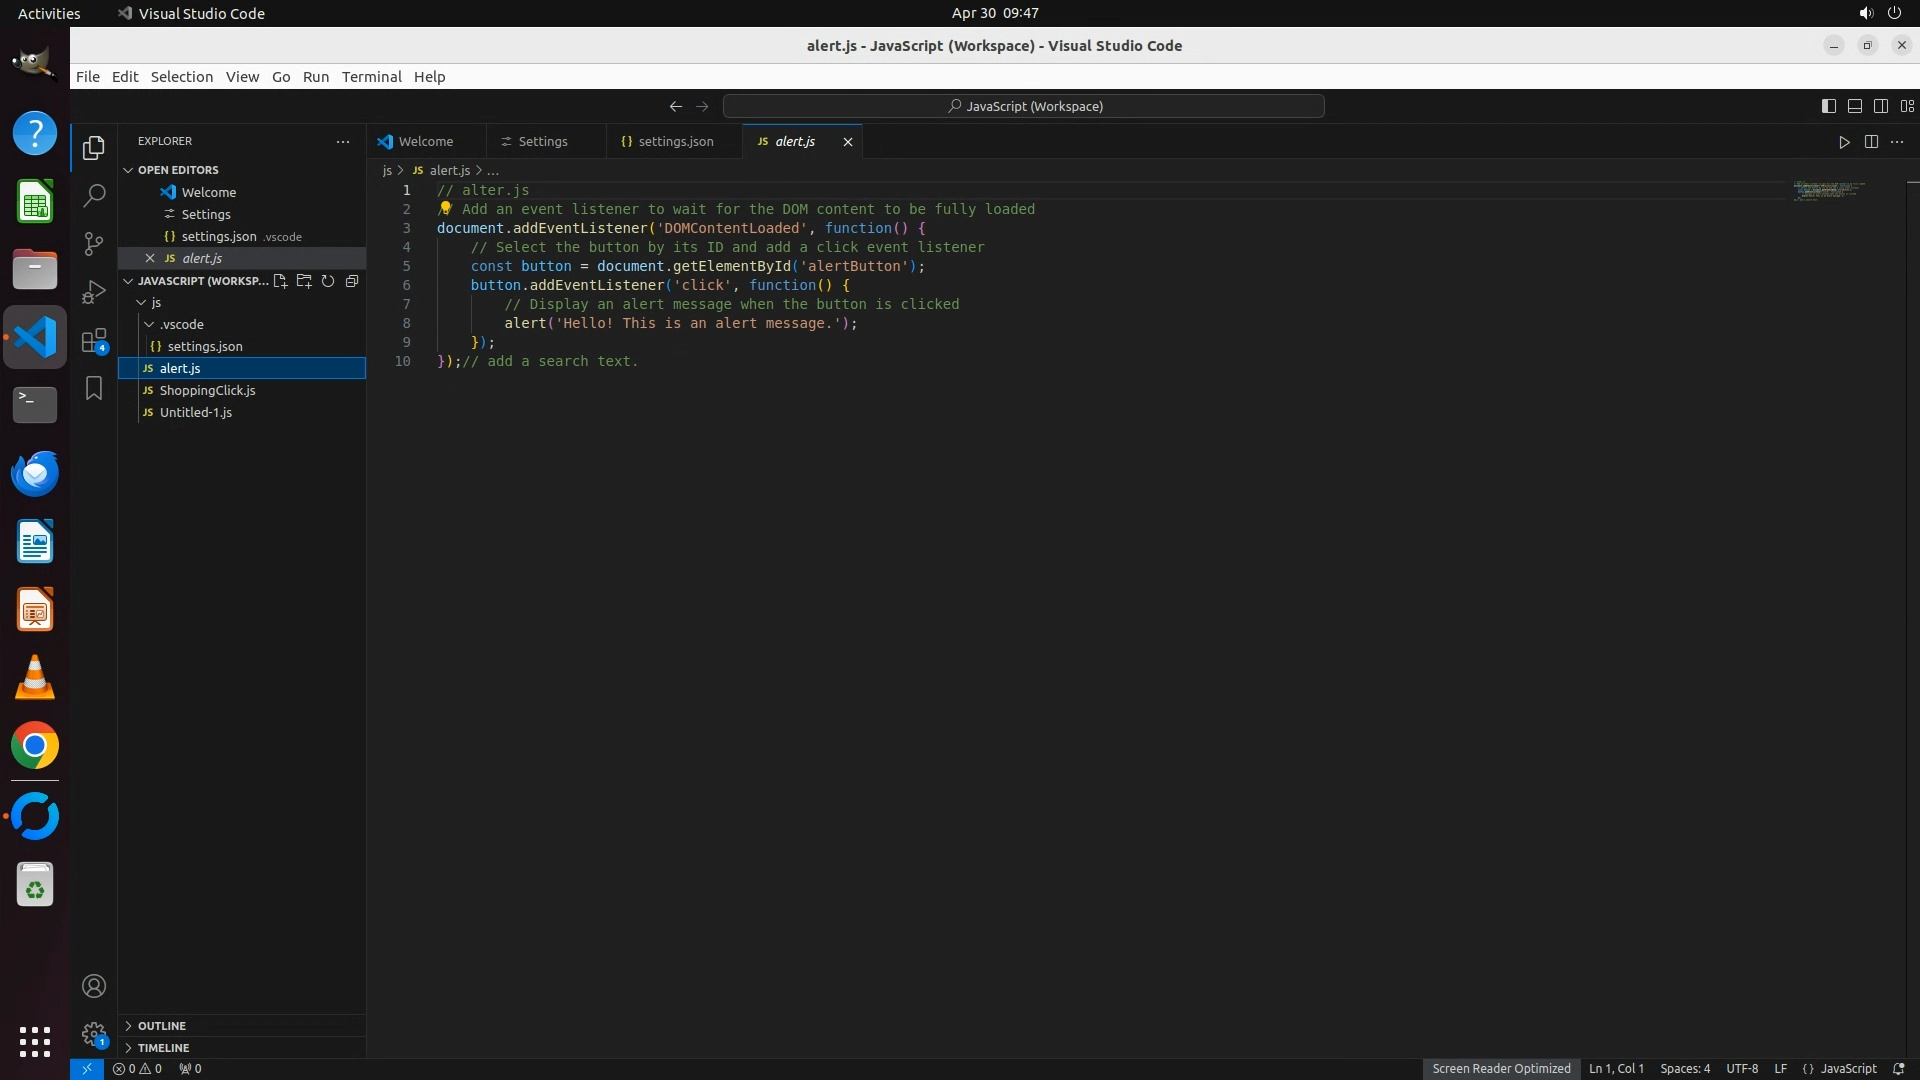This screenshot has width=1920, height=1080.
Task: Click JavaScript language mode in status bar
Action: [x=1847, y=1069]
